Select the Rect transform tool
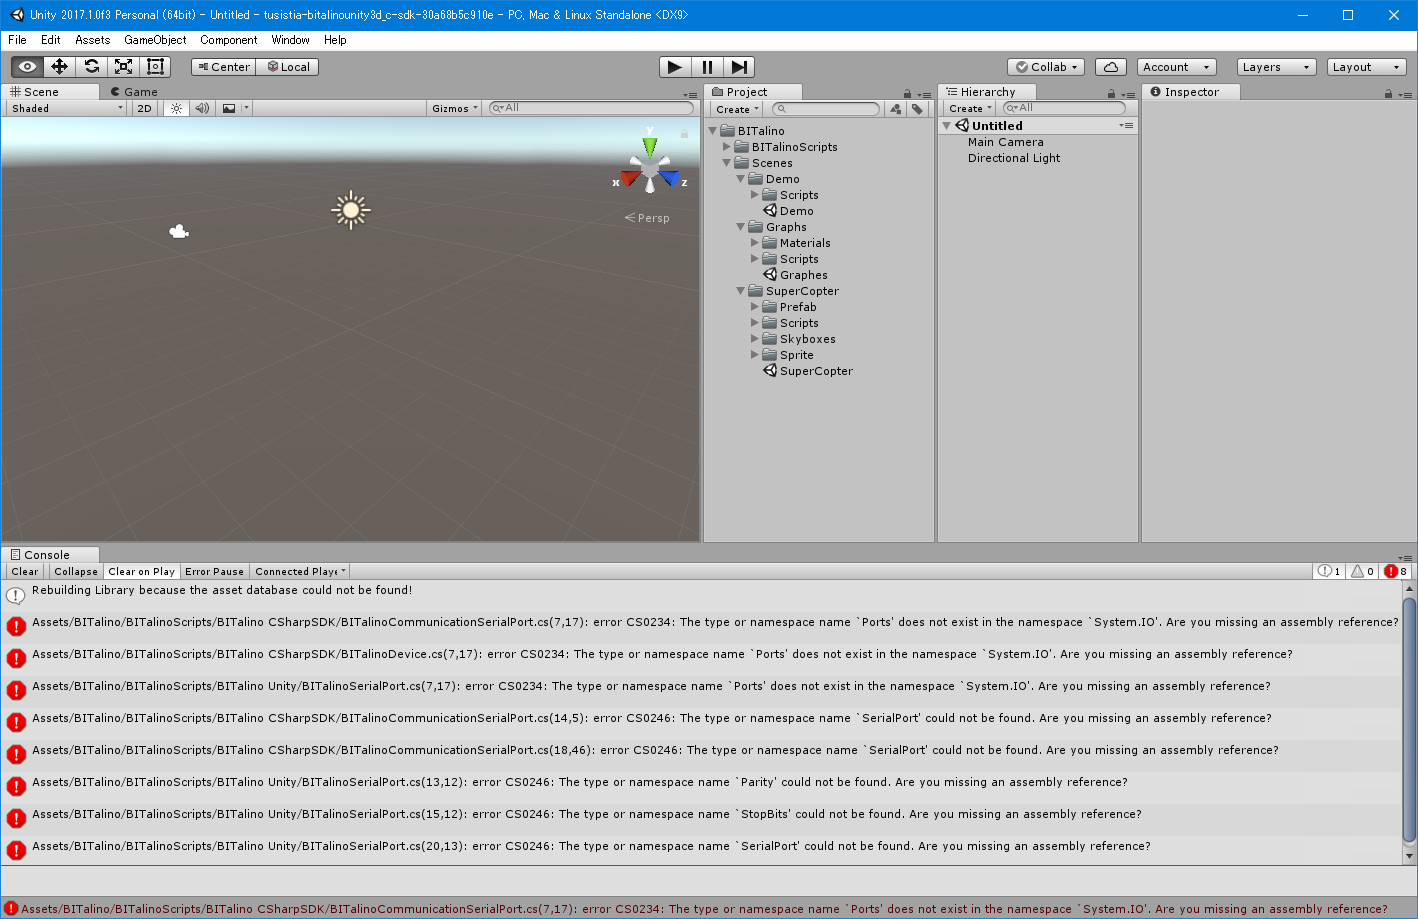Image resolution: width=1418 pixels, height=919 pixels. pos(155,67)
